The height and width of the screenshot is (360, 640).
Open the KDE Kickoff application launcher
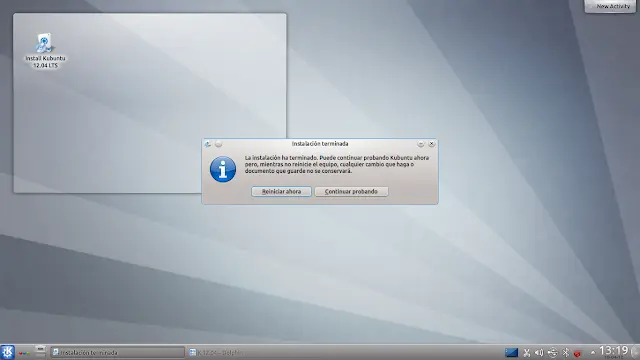pos(7,352)
